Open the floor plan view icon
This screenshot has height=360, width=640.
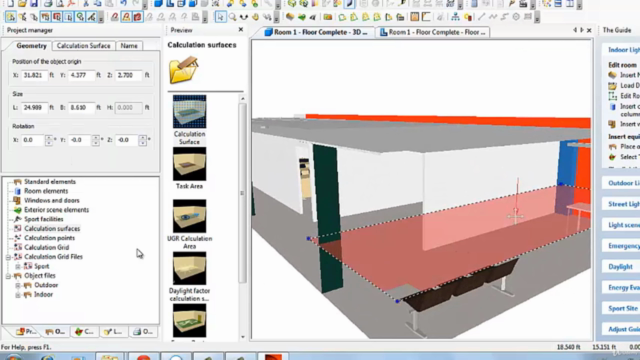tap(170, 4)
